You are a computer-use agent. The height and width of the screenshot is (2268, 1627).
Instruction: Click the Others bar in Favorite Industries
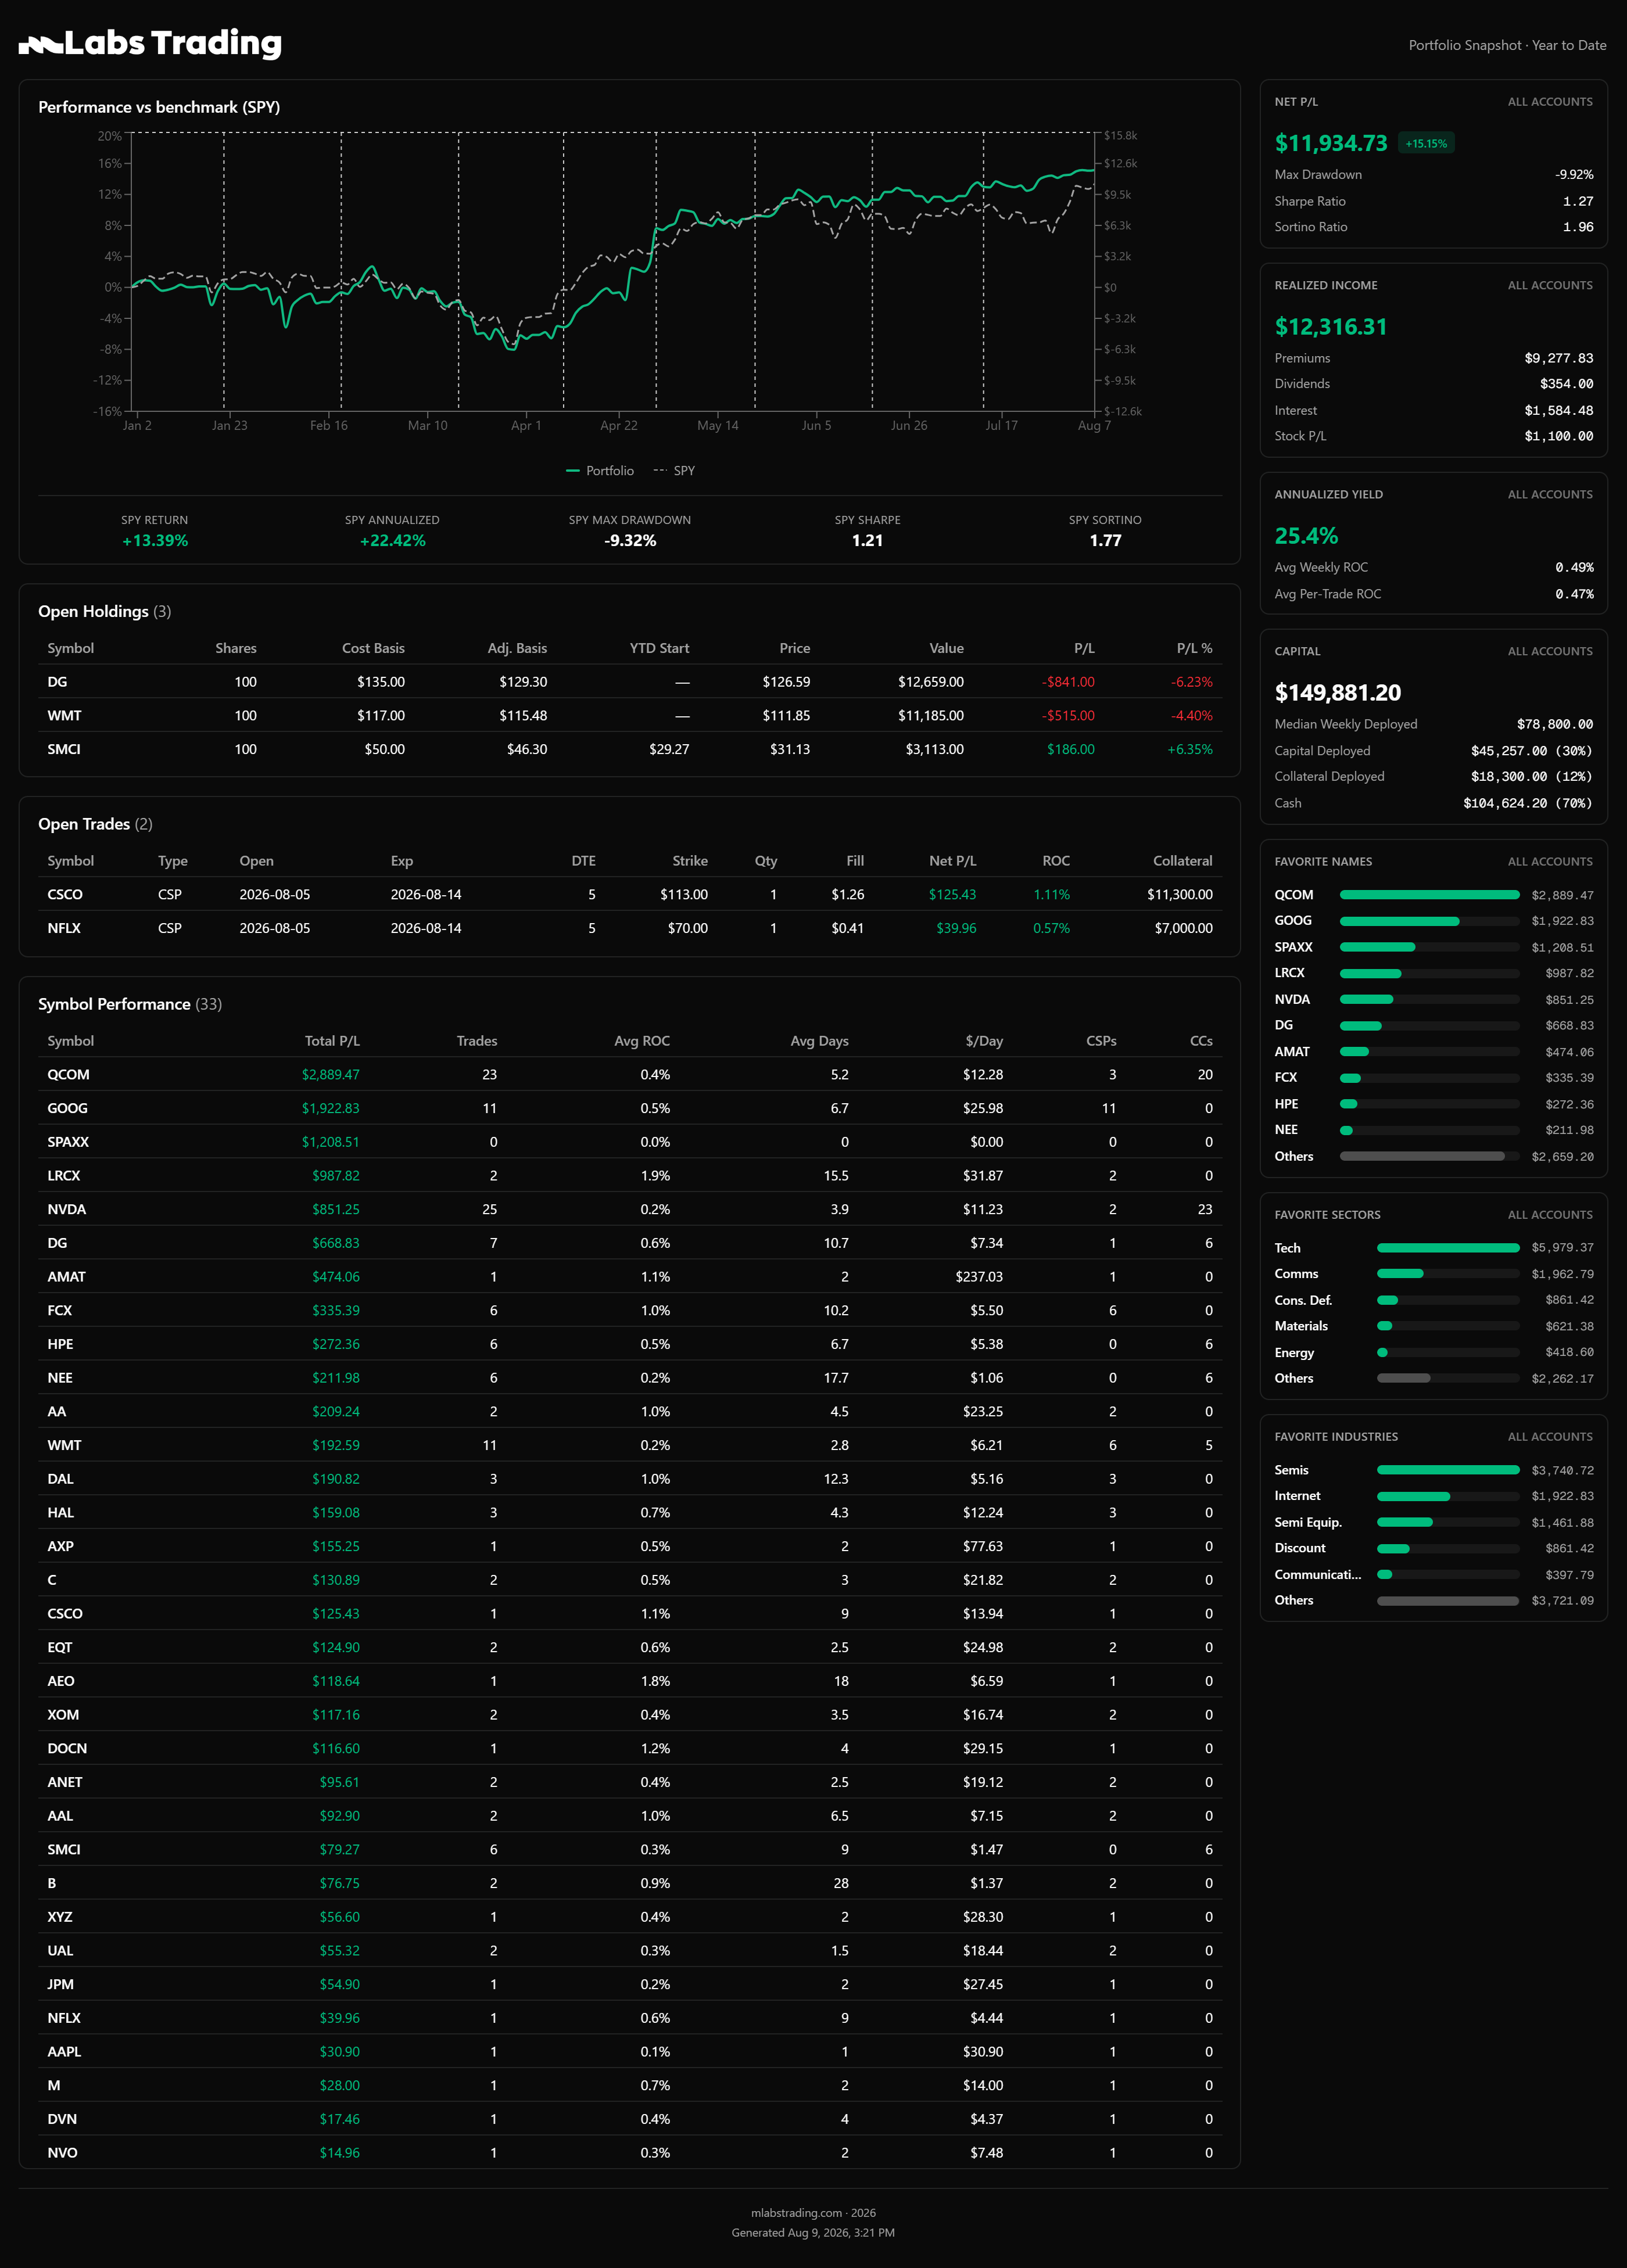tap(1448, 1601)
